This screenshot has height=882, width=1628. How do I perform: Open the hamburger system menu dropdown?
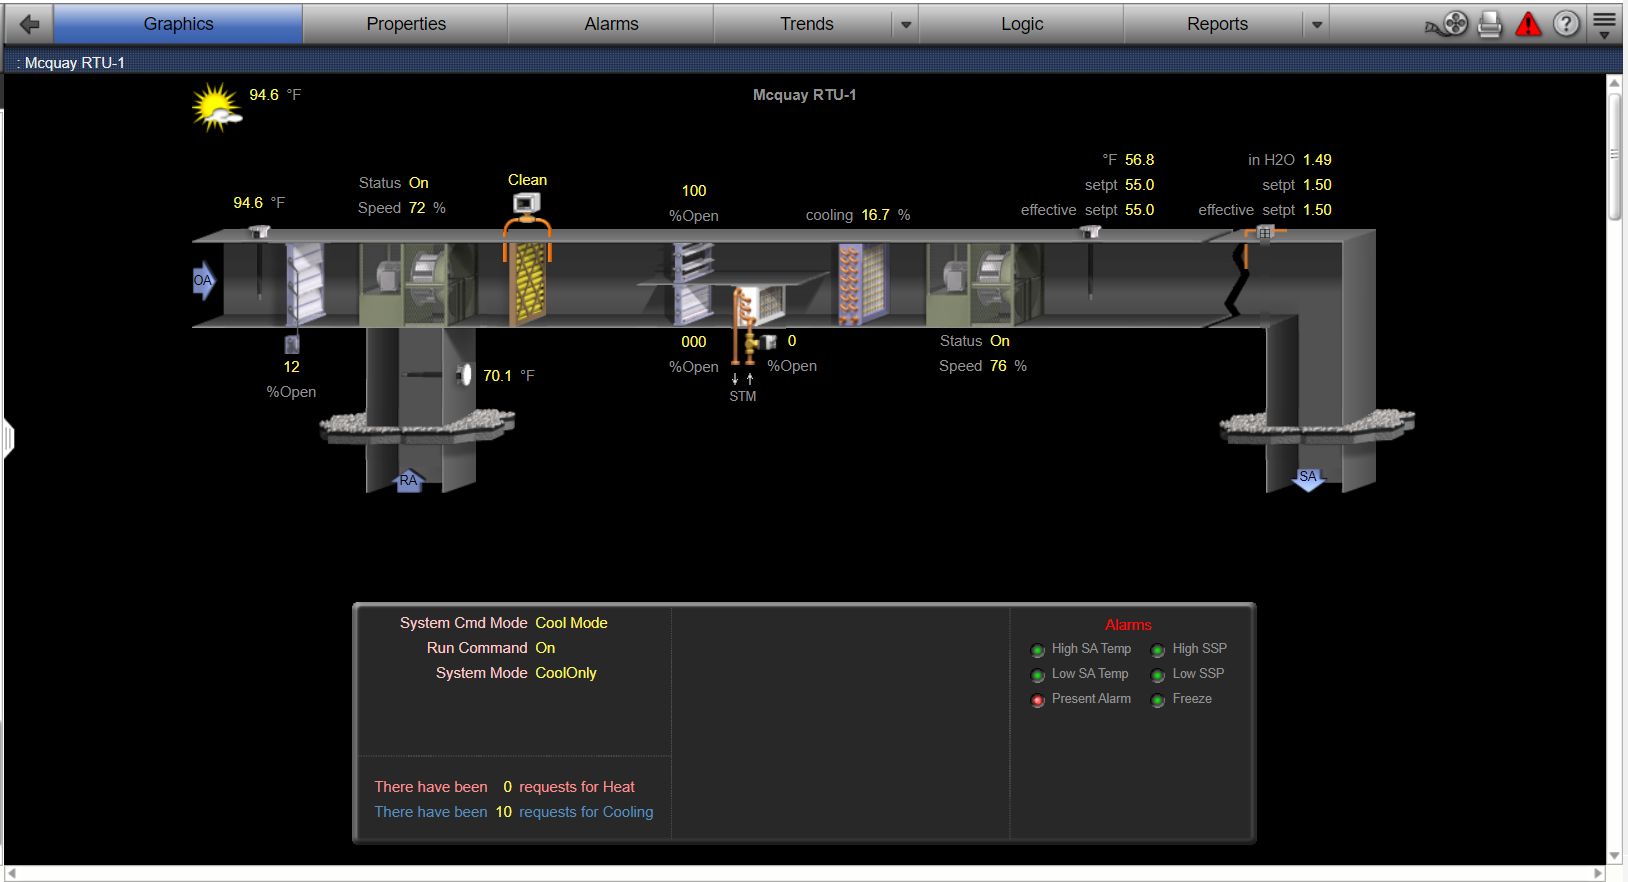[x=1604, y=24]
